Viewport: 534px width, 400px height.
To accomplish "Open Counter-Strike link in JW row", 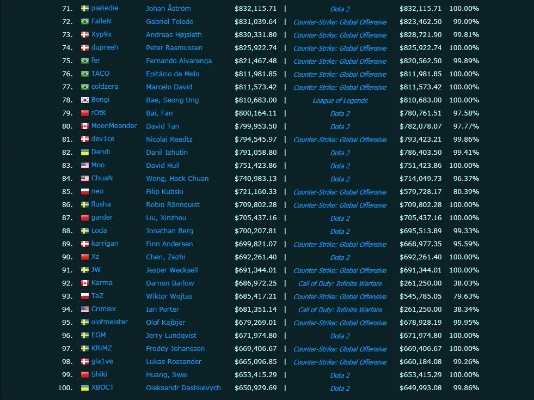I will pos(340,270).
